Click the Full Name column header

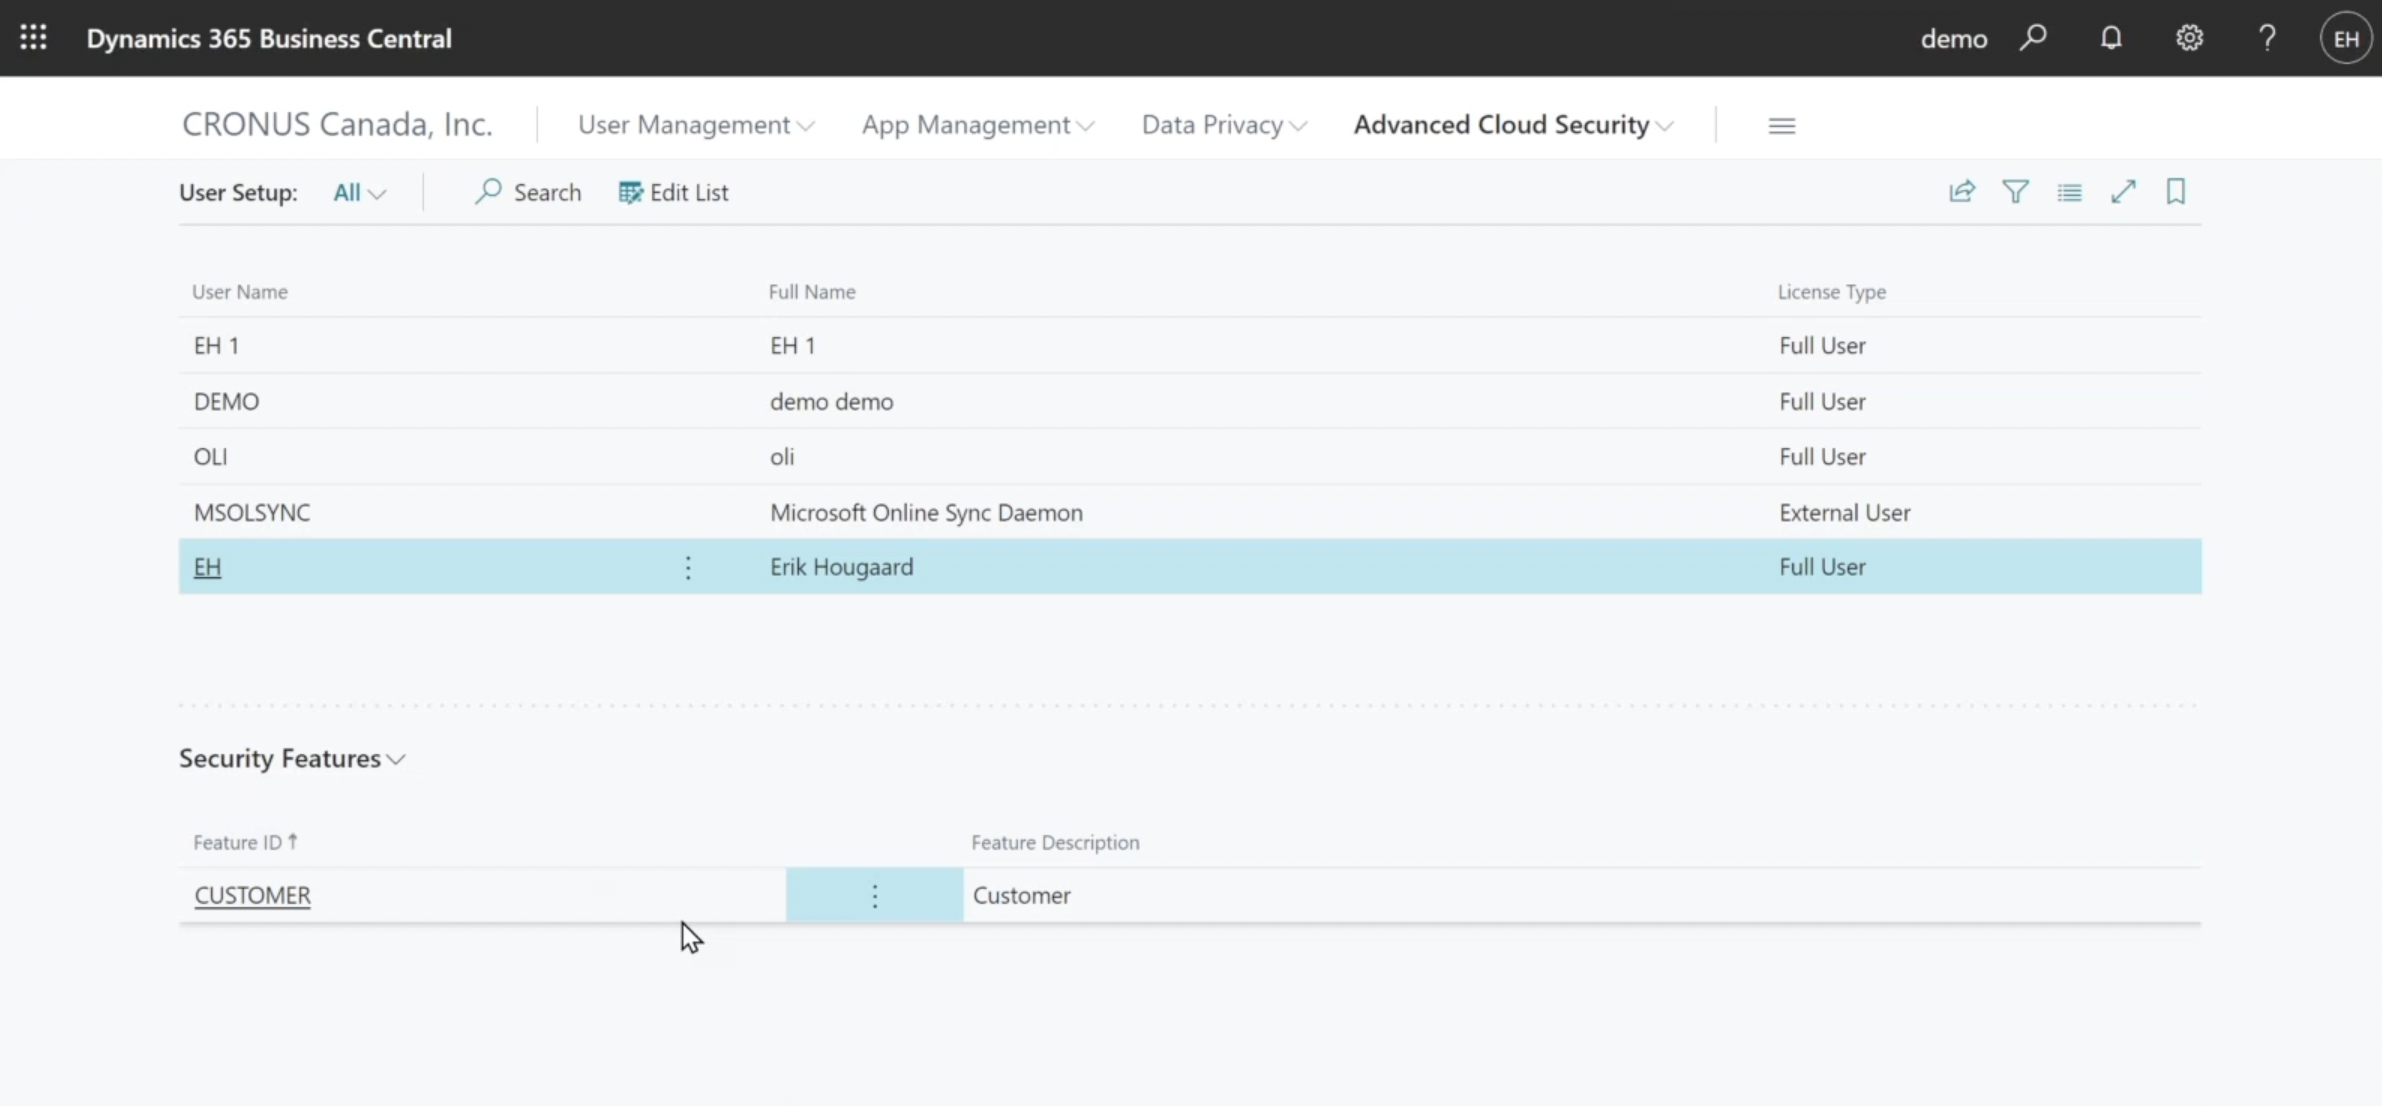[812, 292]
